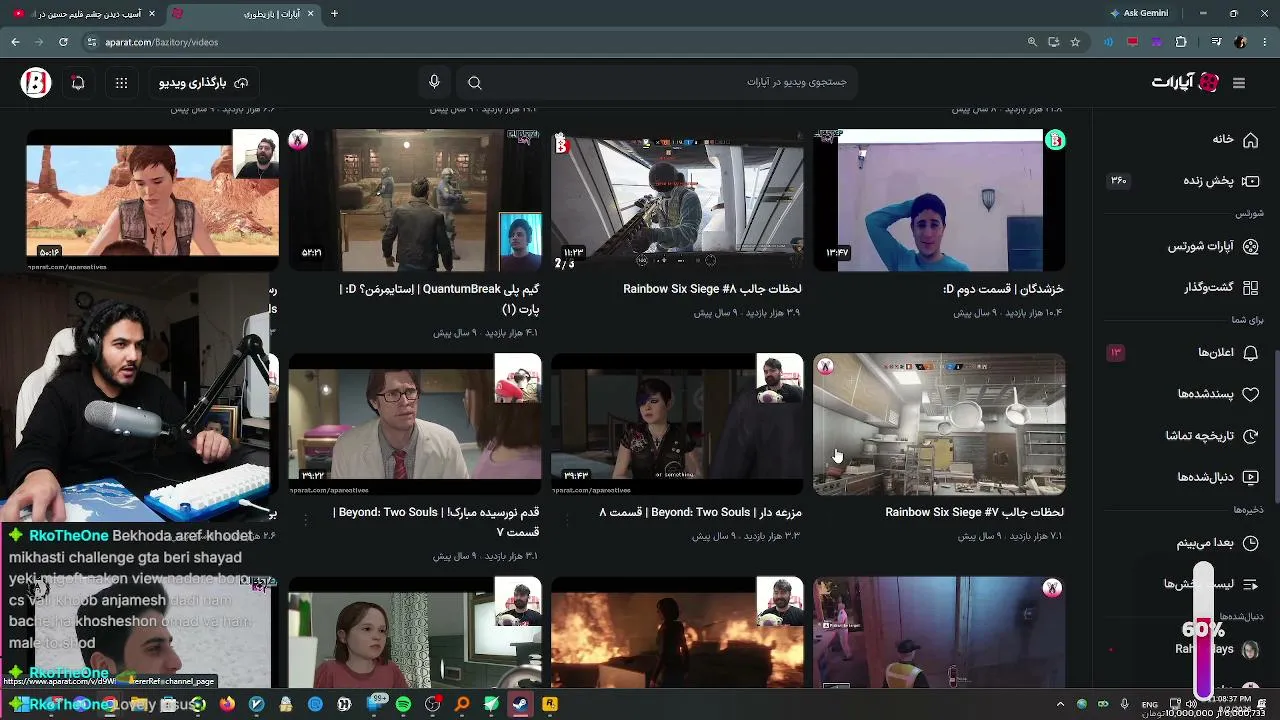Open دنبال‌شده‌ها in the sidebar

coord(1218,477)
